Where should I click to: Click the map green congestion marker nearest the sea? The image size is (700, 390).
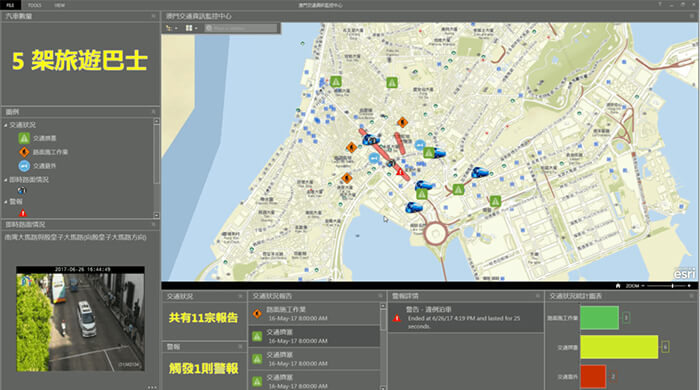coord(336,82)
